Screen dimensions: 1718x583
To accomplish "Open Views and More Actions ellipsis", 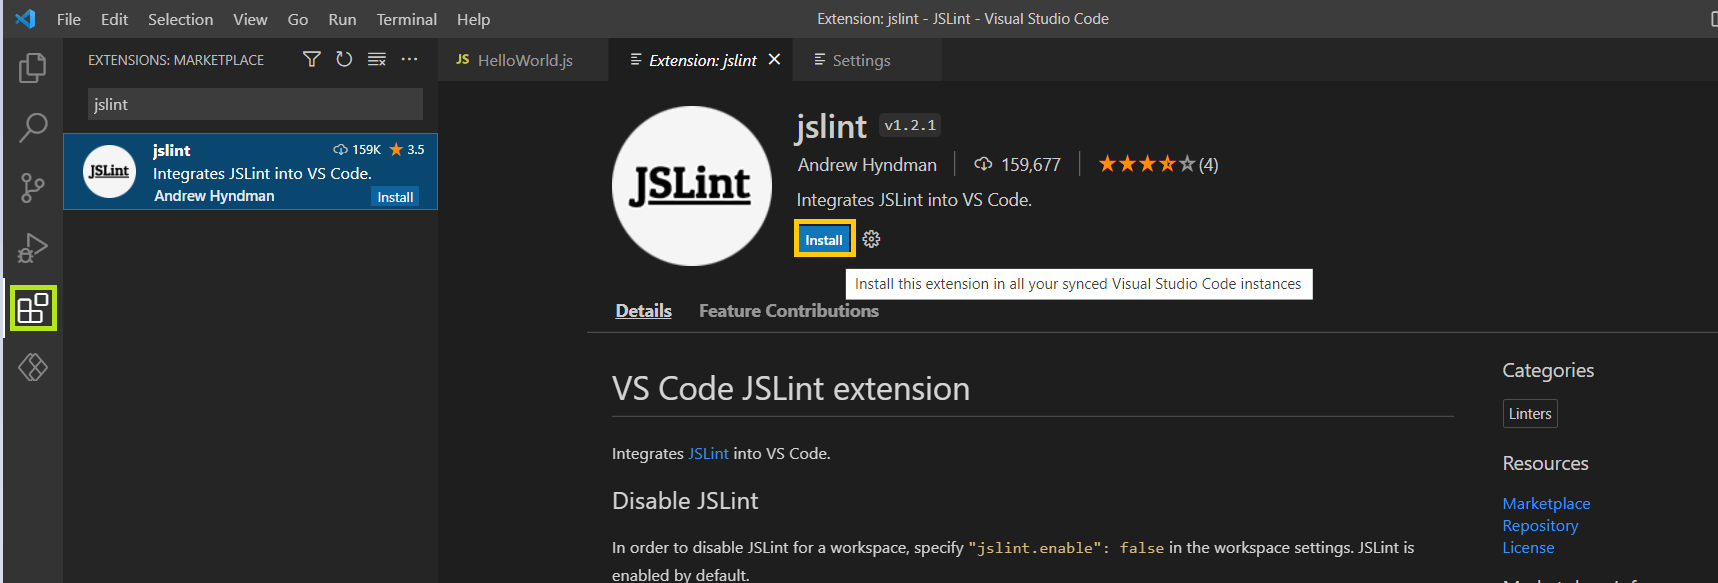I will [410, 60].
